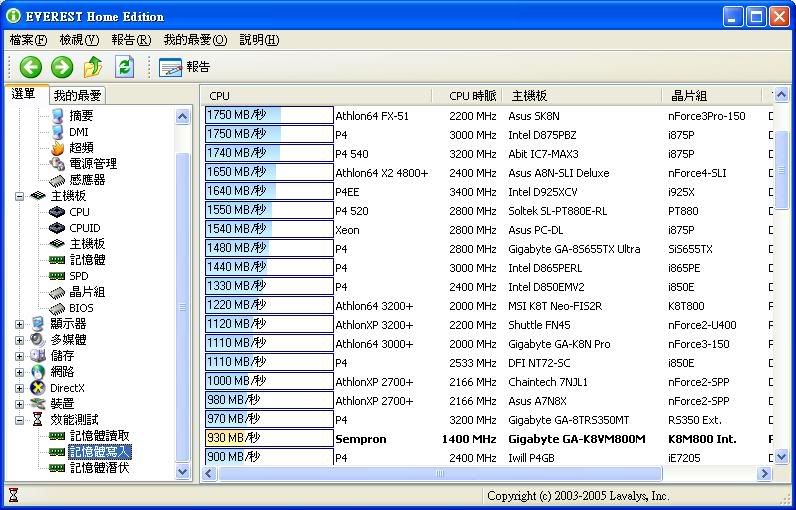This screenshot has height=510, width=796.
Task: Sort by the 主機板 column header
Action: [582, 96]
